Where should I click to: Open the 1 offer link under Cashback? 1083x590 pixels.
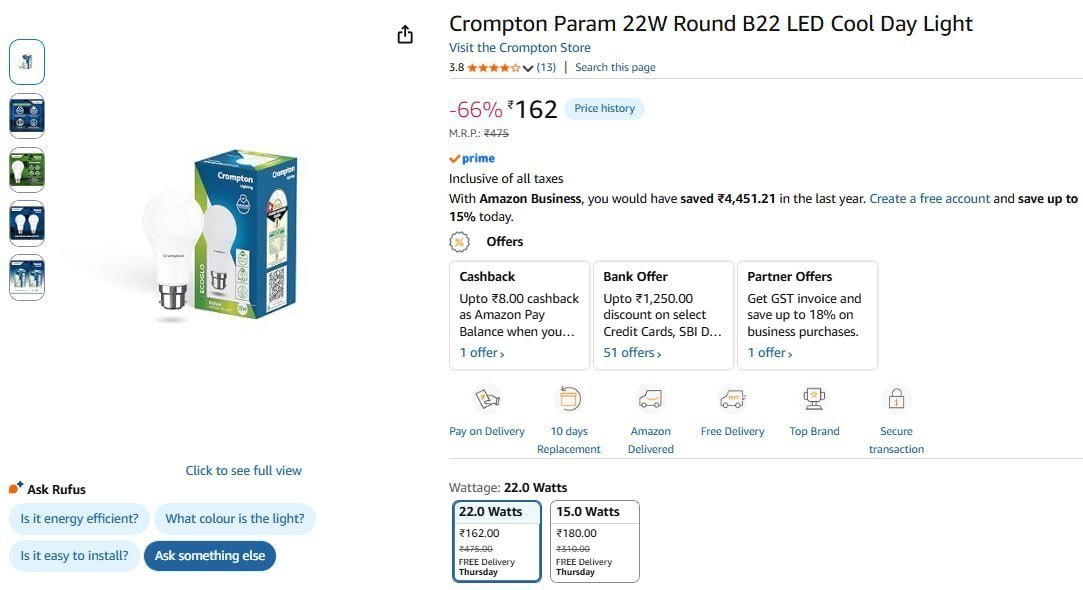pos(482,353)
